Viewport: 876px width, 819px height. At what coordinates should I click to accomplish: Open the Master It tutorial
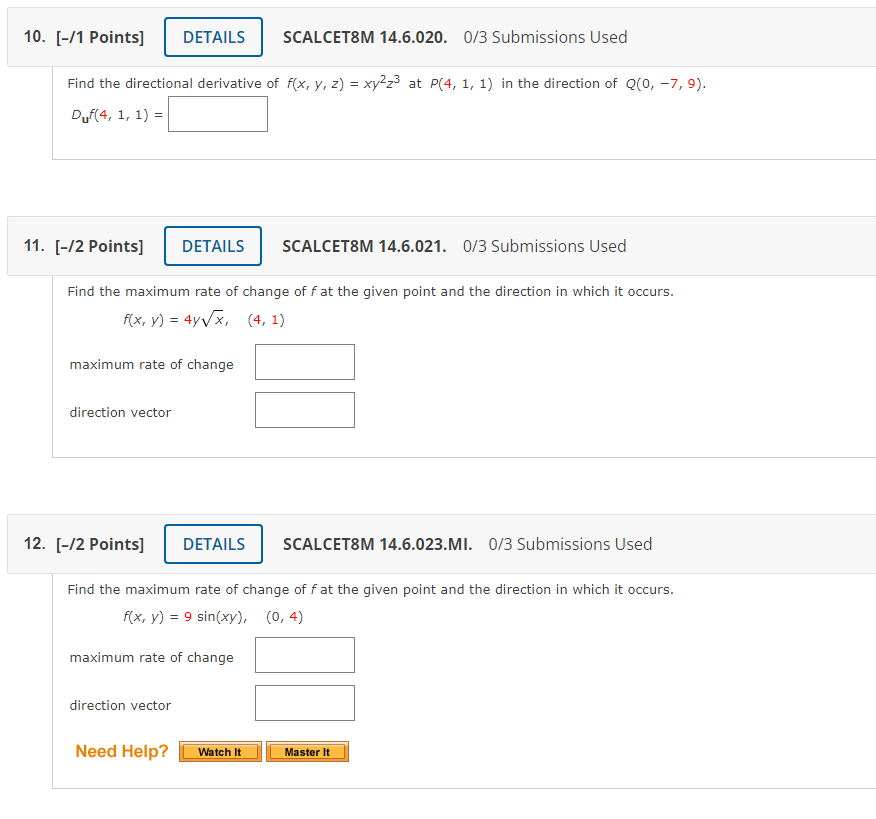point(307,751)
